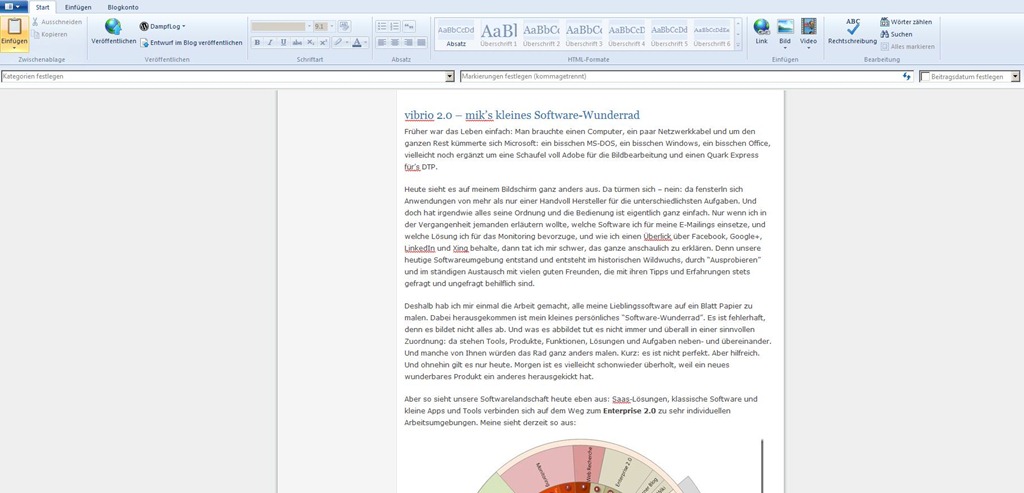Click the Video filmstrip icon
Screen dimensions: 1024x493
point(808,28)
